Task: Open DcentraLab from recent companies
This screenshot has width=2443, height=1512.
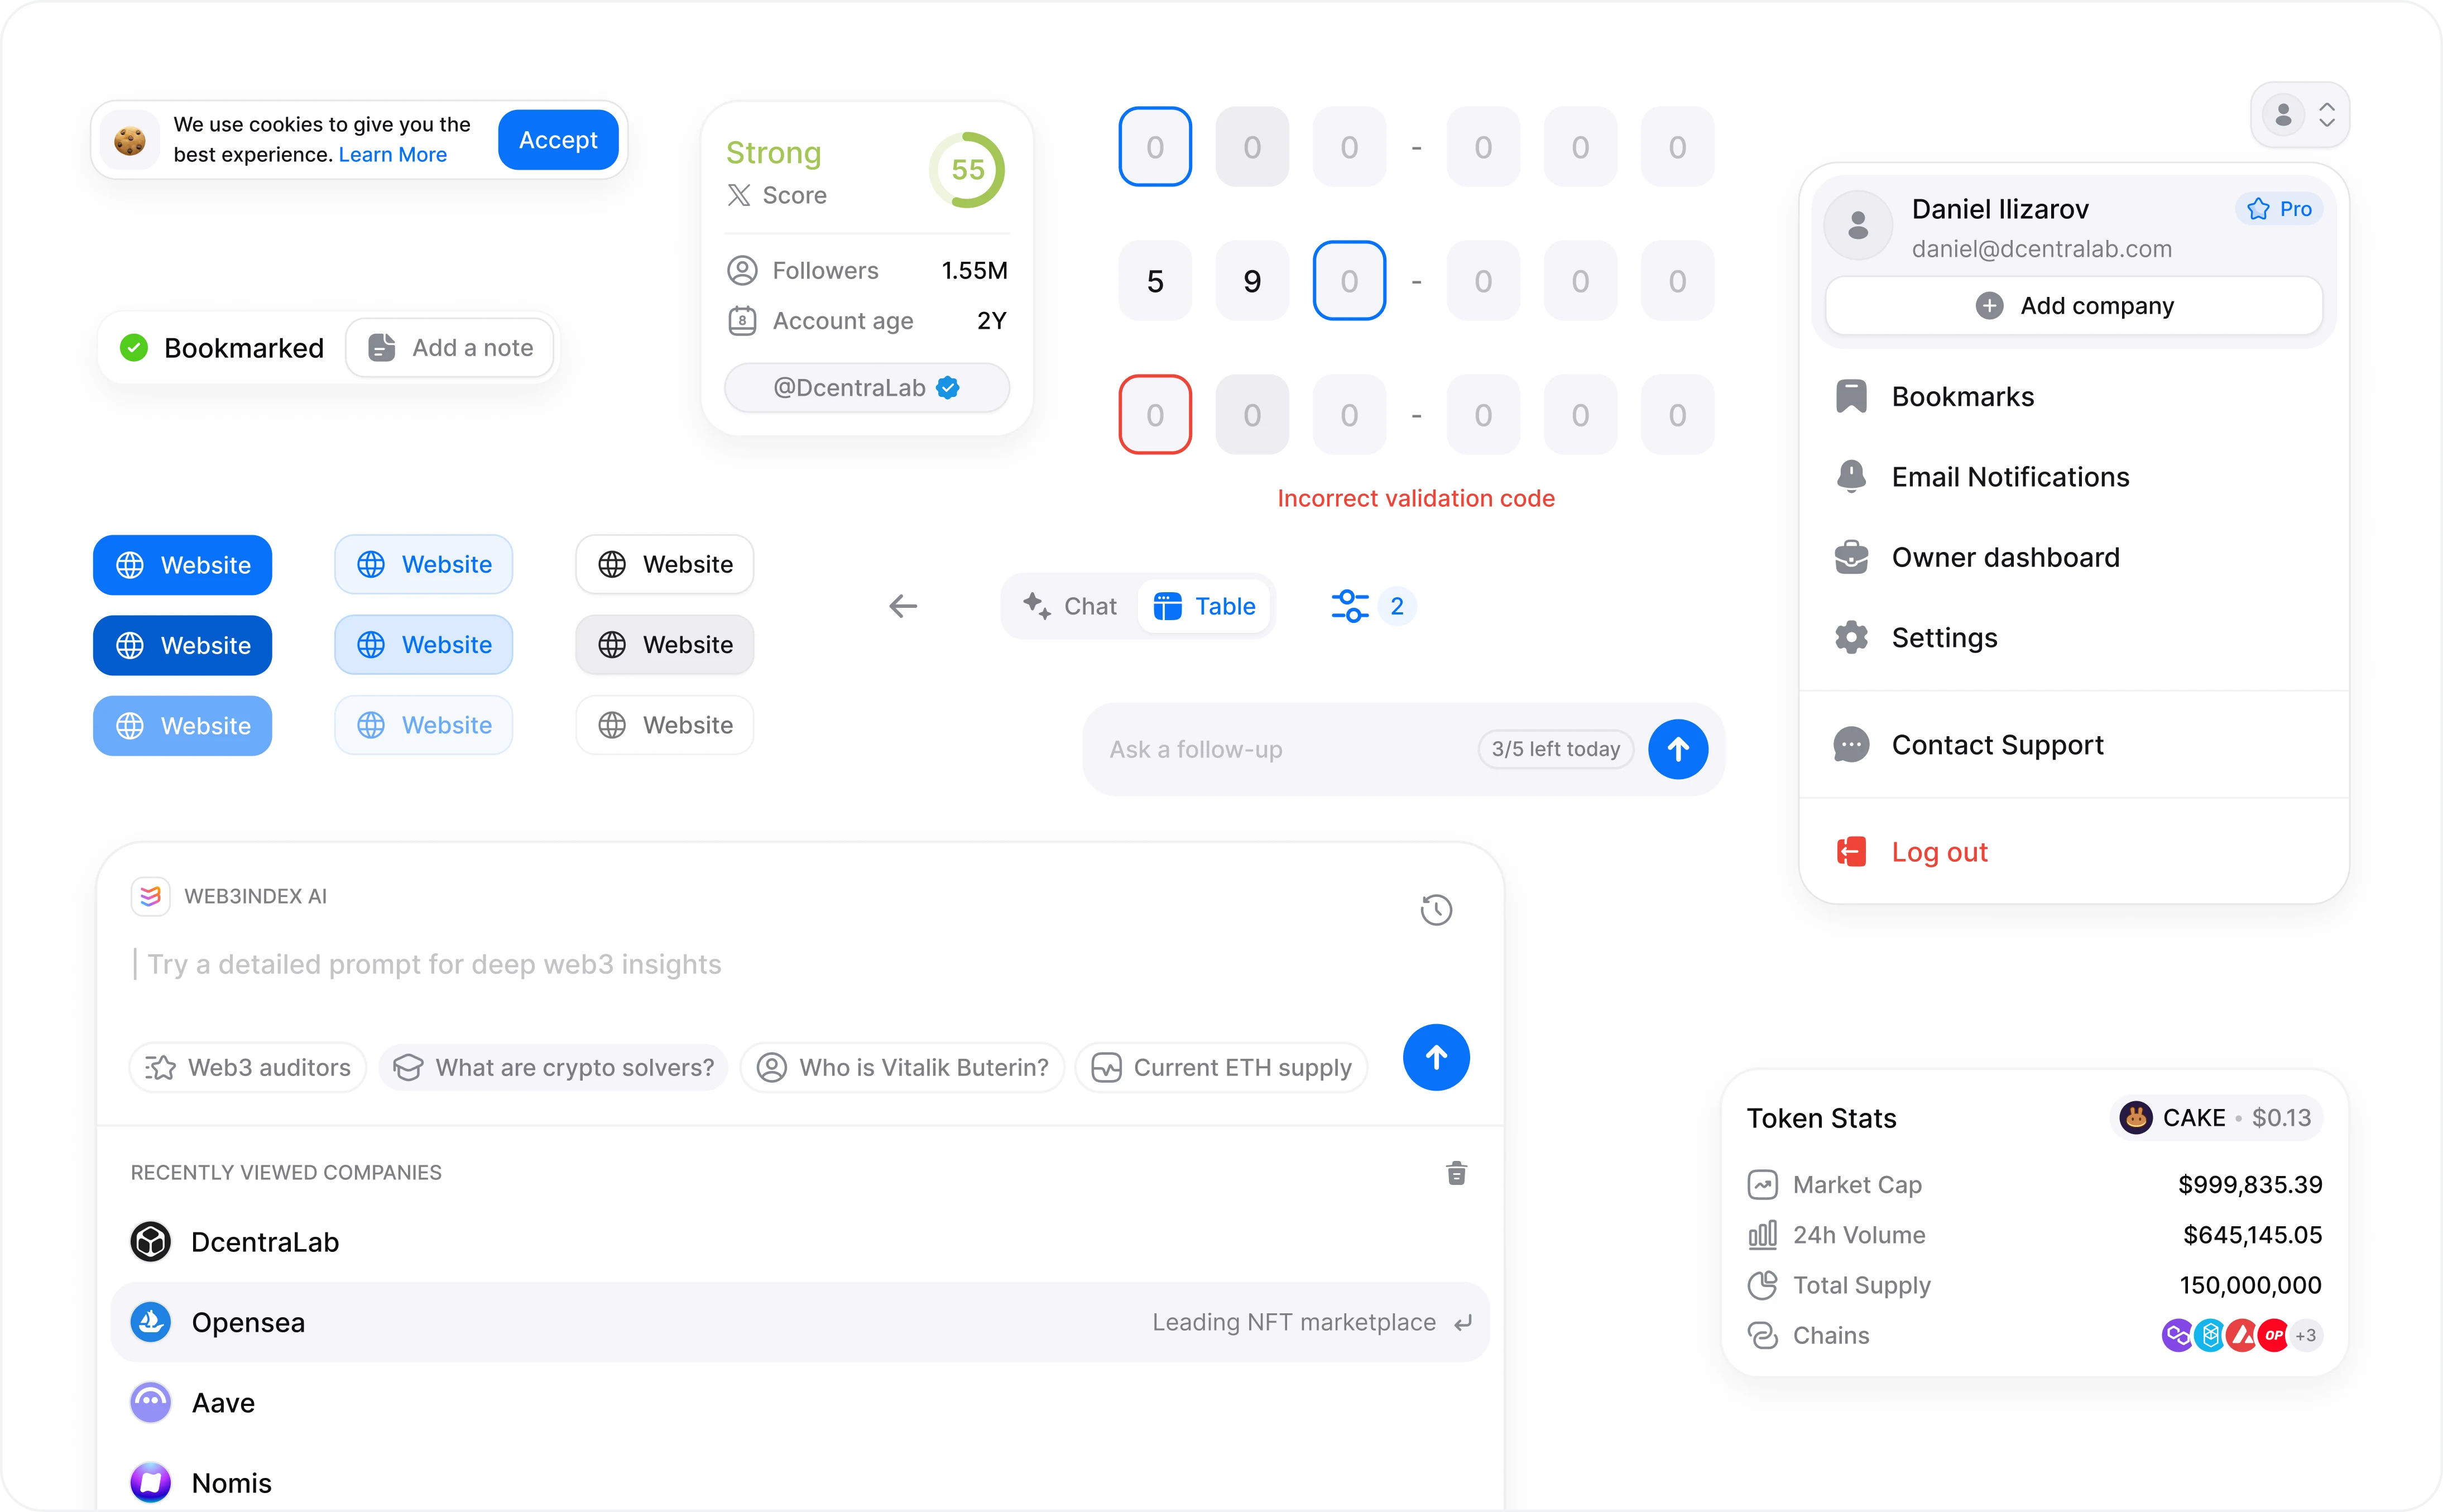Action: tap(800, 1243)
